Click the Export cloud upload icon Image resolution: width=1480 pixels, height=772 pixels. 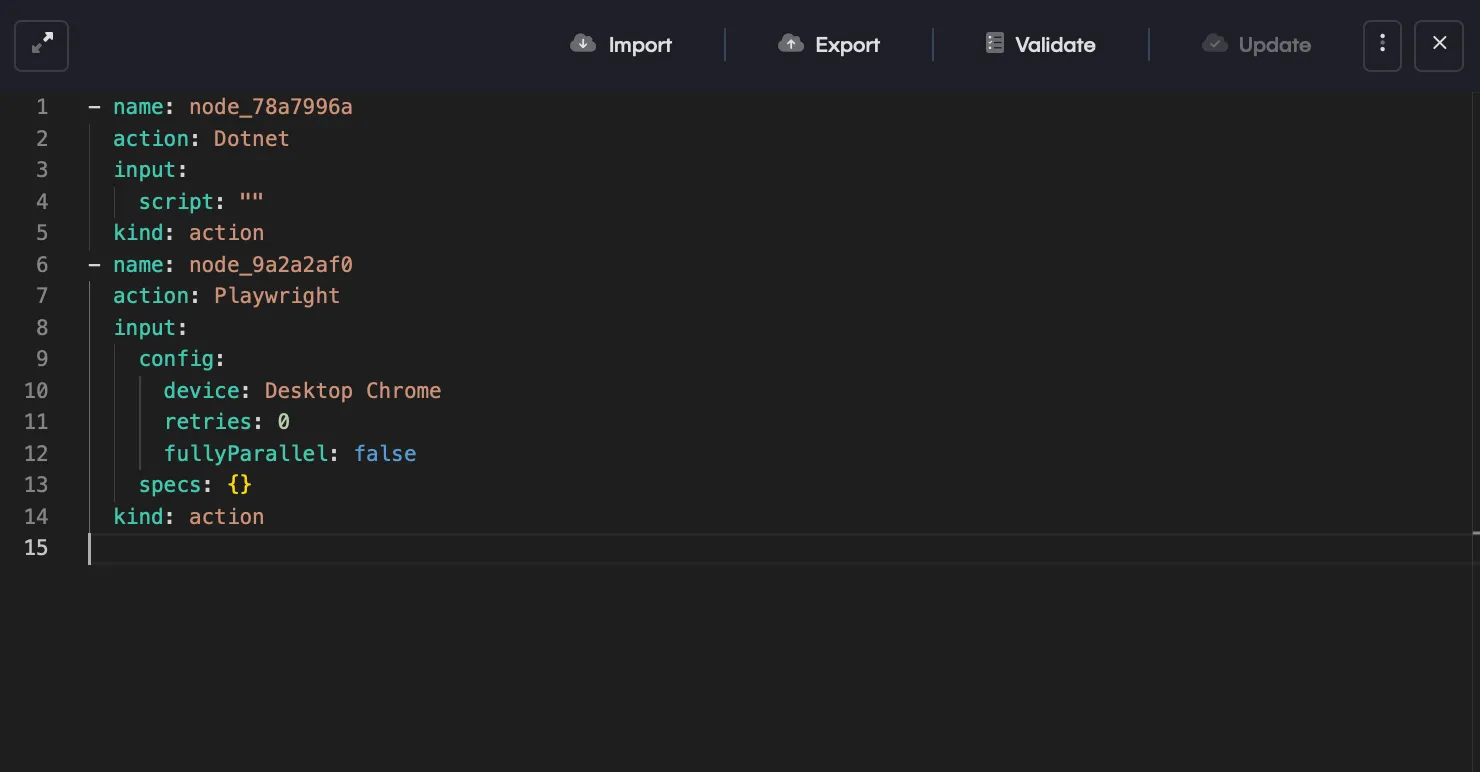tap(791, 43)
